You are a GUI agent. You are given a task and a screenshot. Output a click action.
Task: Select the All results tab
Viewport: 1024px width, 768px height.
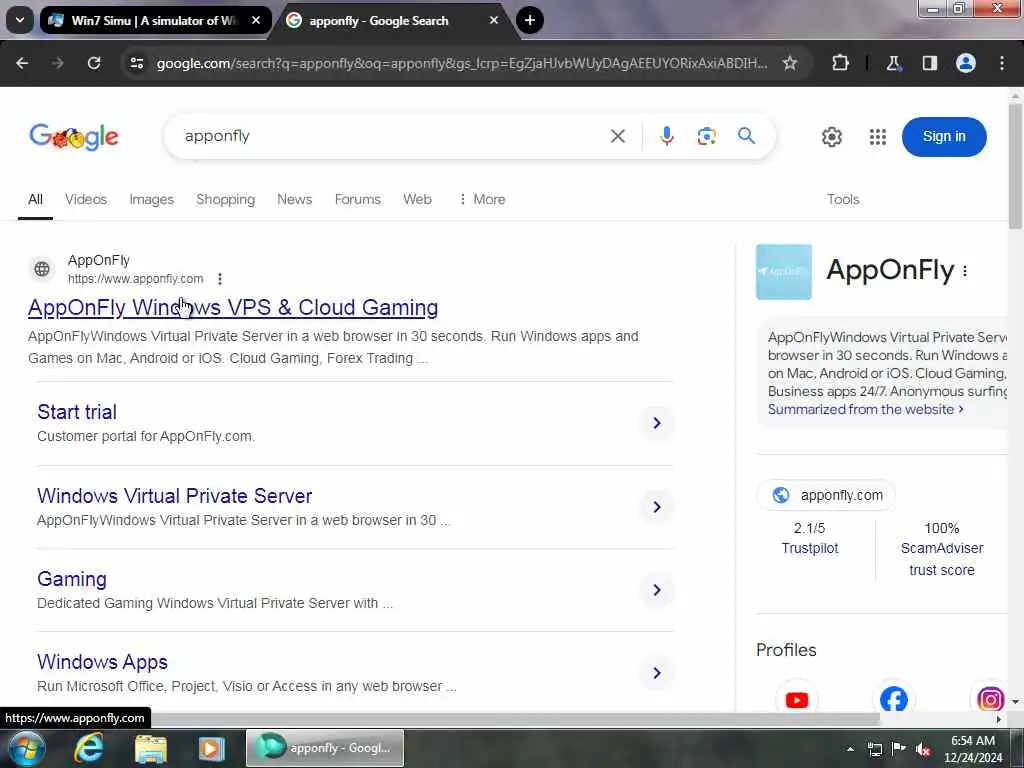pyautogui.click(x=35, y=199)
